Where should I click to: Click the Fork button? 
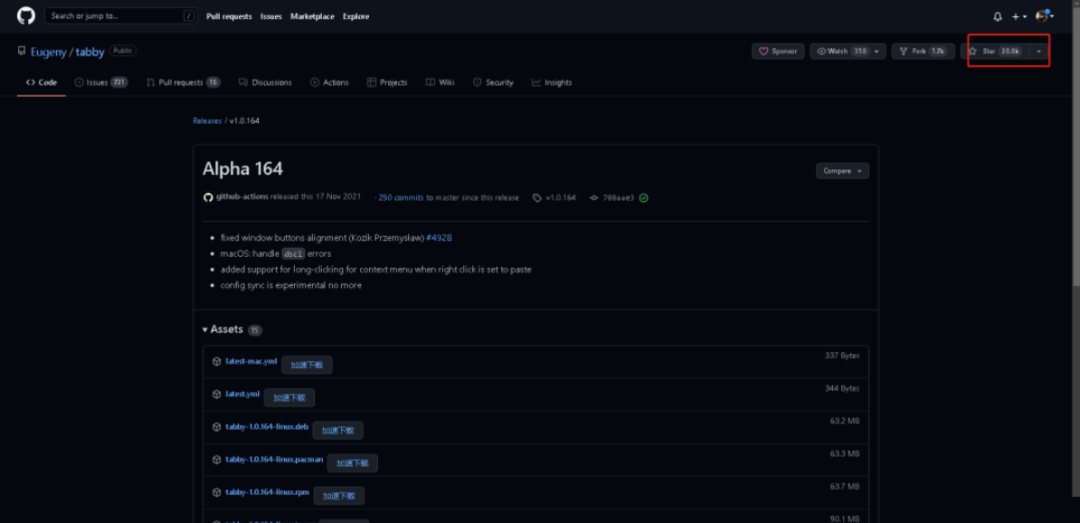[923, 51]
